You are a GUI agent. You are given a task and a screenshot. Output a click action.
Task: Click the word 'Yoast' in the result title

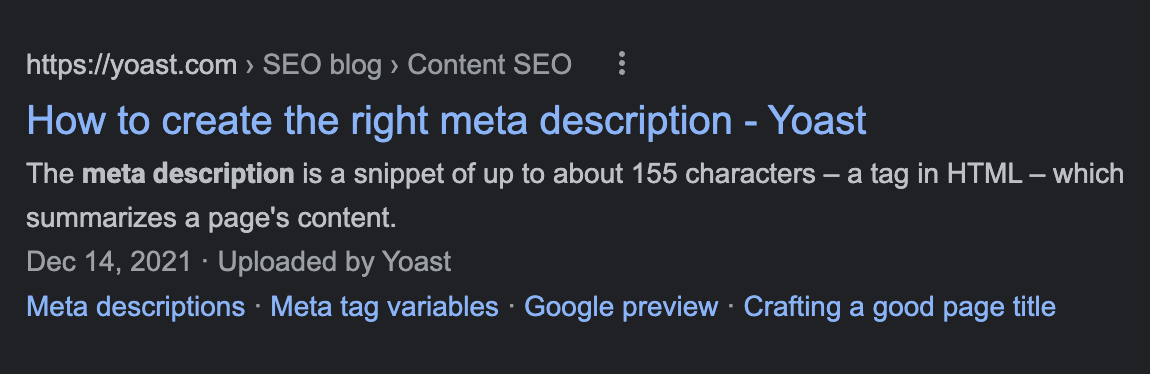tap(817, 120)
